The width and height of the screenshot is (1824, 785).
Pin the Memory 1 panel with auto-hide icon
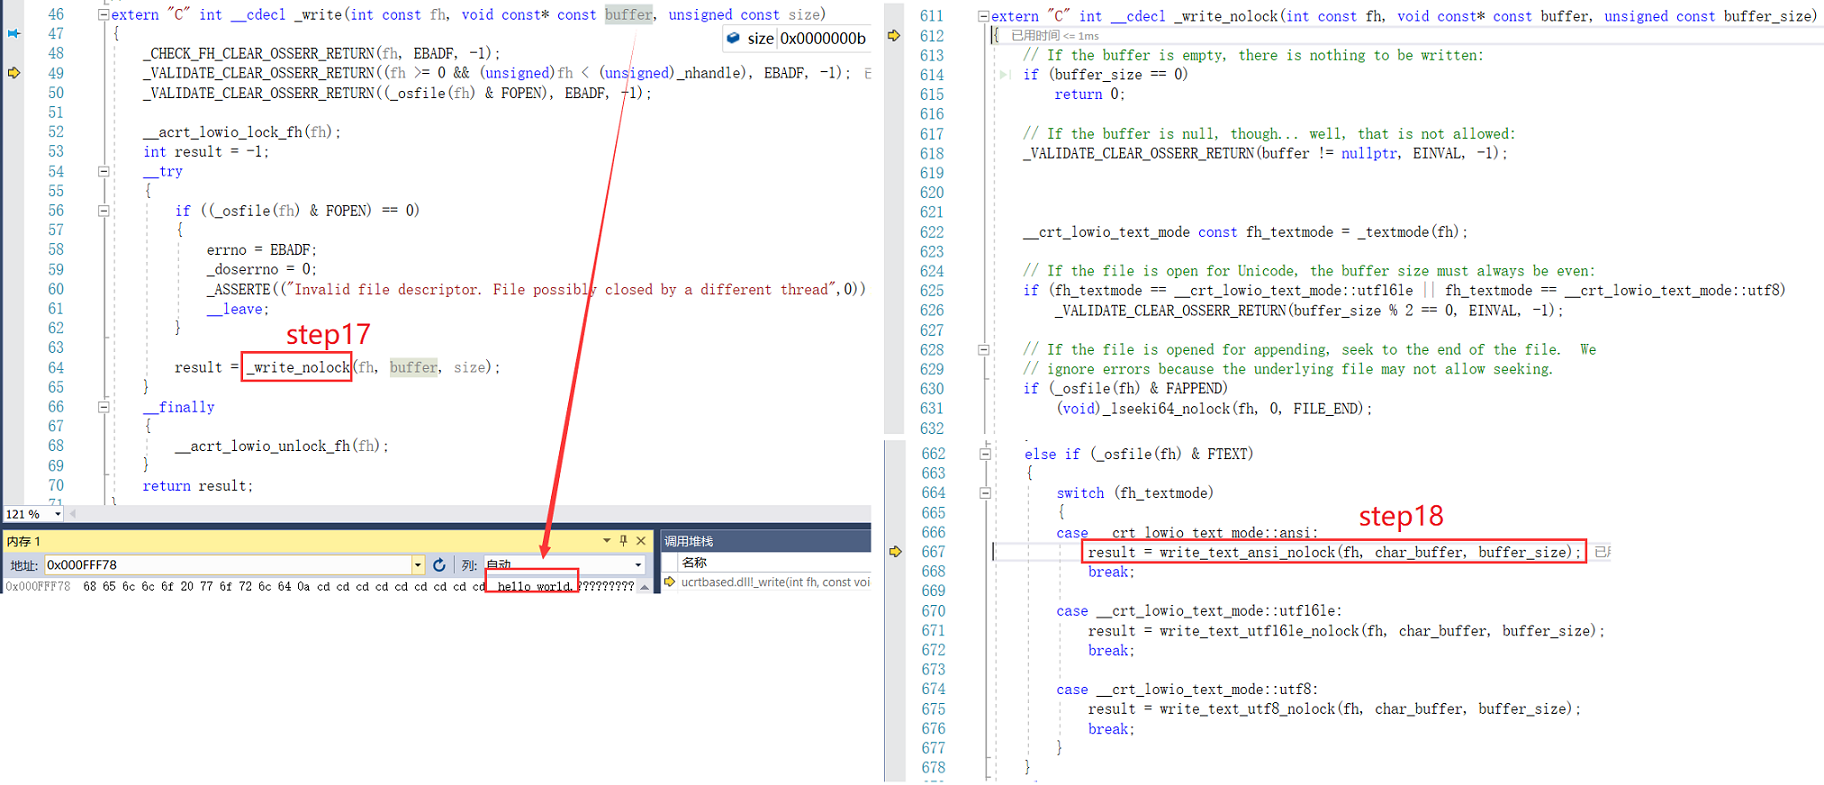(623, 541)
